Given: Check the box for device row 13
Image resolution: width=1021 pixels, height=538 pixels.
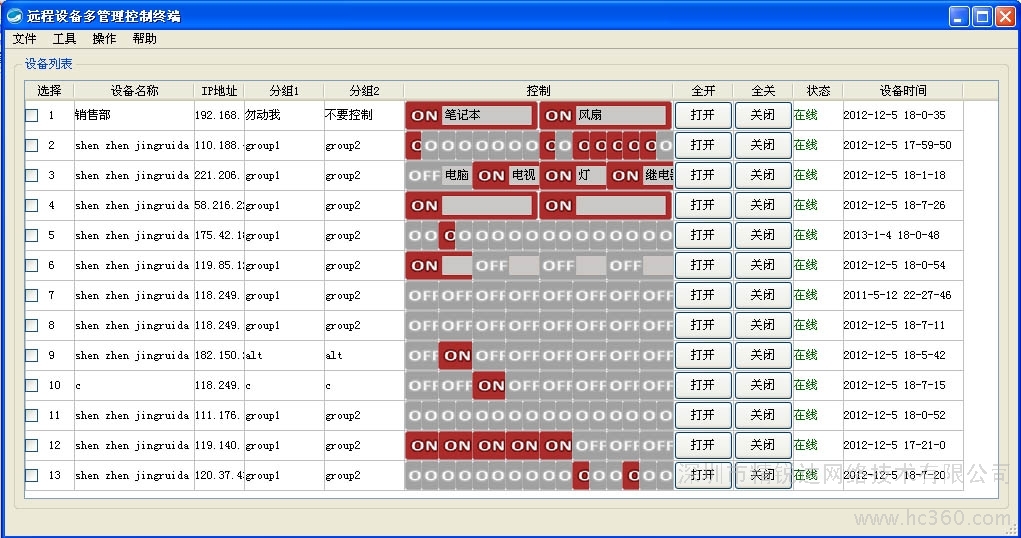Looking at the screenshot, I should [x=31, y=475].
